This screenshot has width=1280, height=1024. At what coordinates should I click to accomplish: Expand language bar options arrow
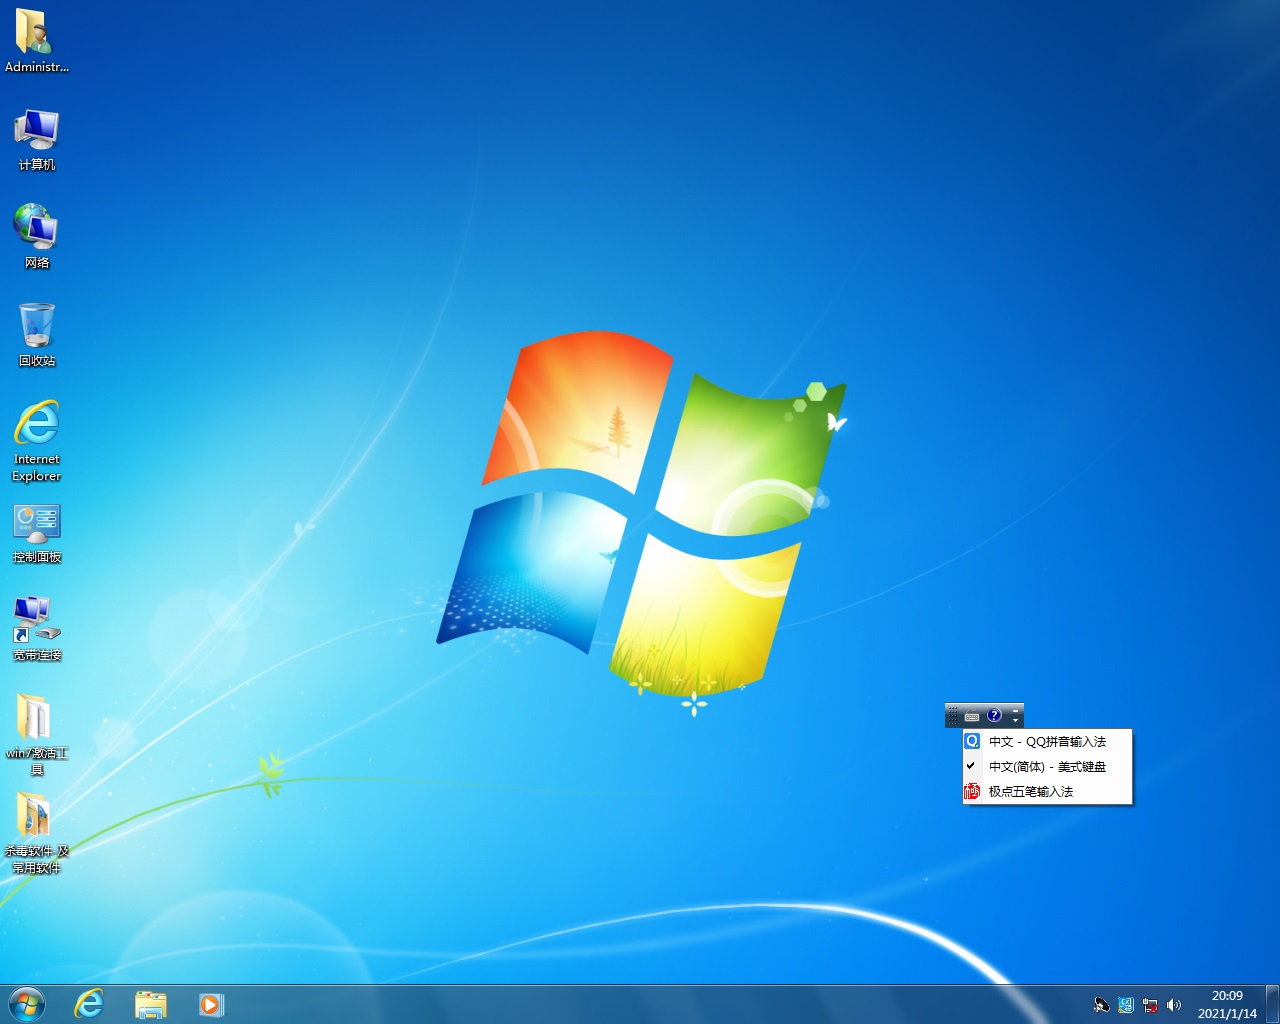1016,720
